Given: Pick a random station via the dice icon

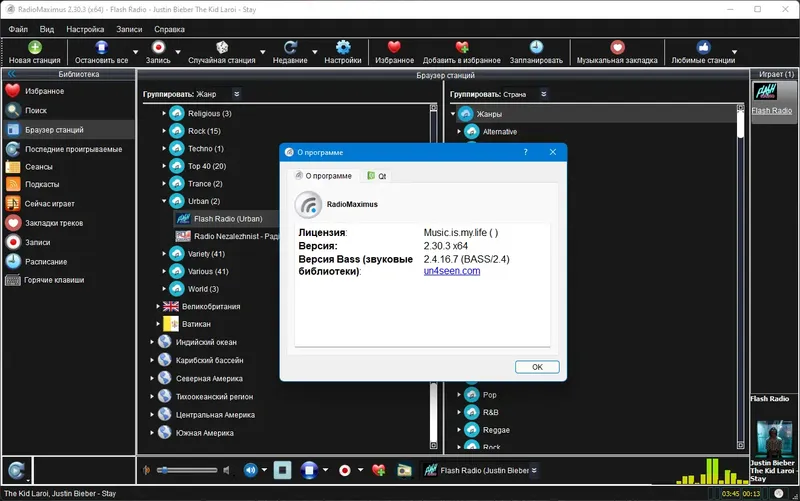Looking at the screenshot, I should [222, 47].
